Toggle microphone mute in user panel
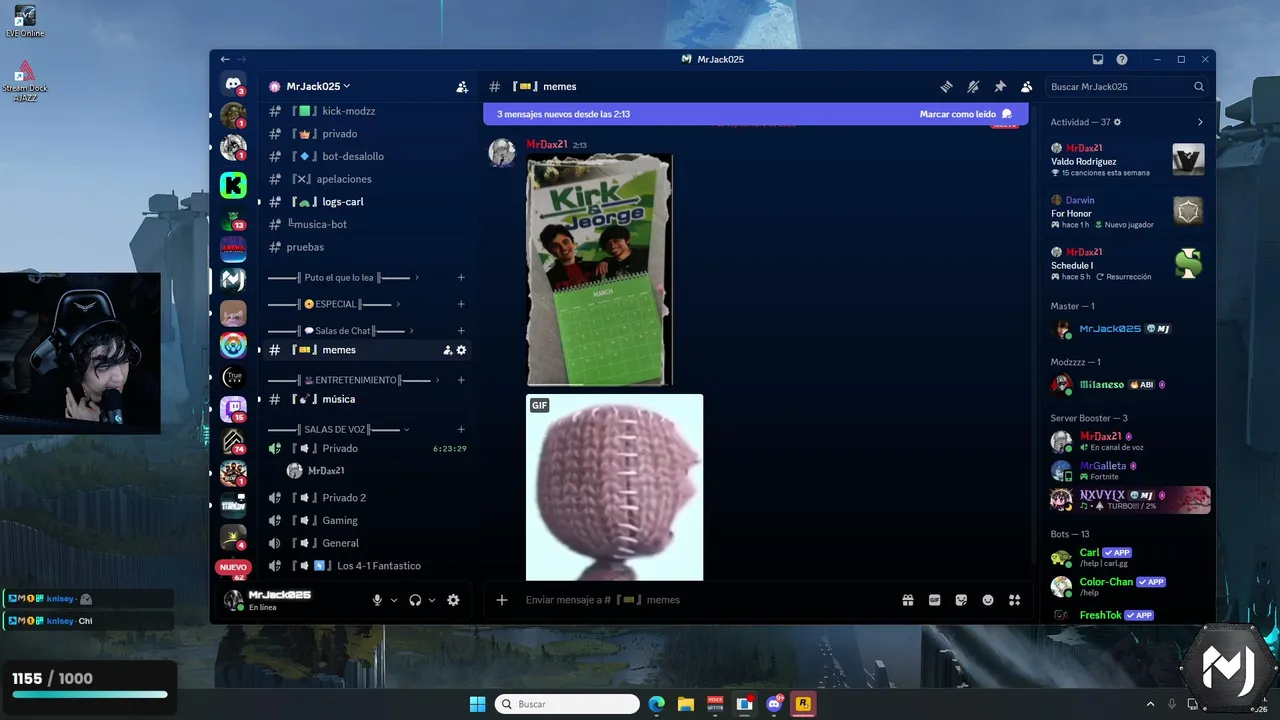 tap(377, 600)
